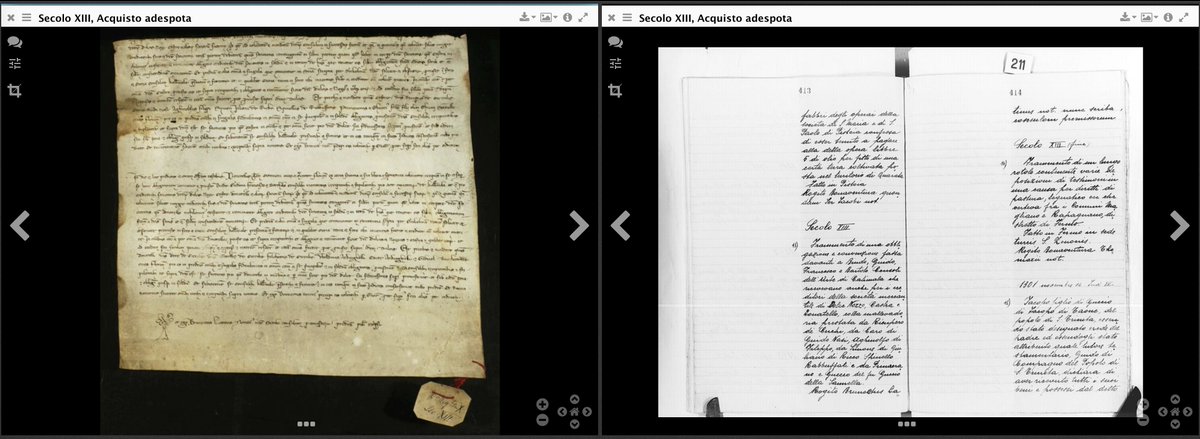Open the hamburger menu in right window
The image size is (1200, 439).
coord(627,18)
